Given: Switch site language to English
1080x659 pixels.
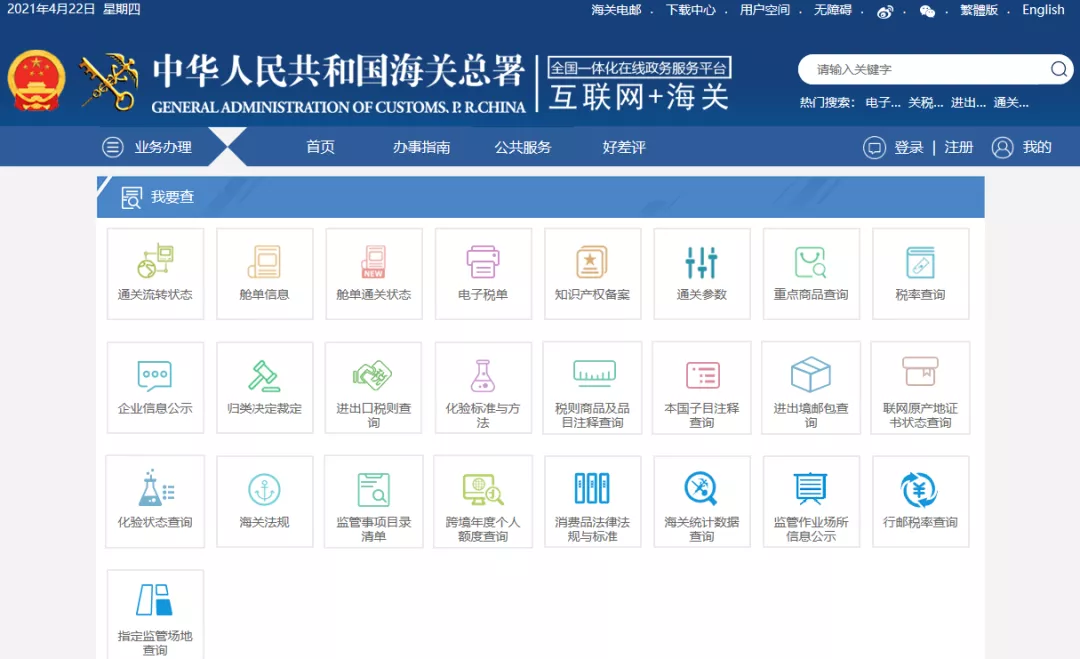Looking at the screenshot, I should click(x=1043, y=10).
